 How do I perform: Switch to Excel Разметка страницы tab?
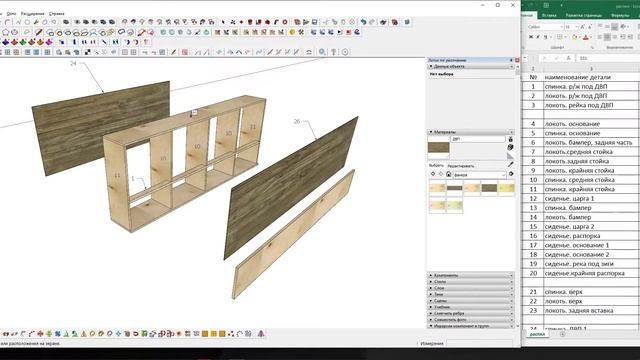584,15
